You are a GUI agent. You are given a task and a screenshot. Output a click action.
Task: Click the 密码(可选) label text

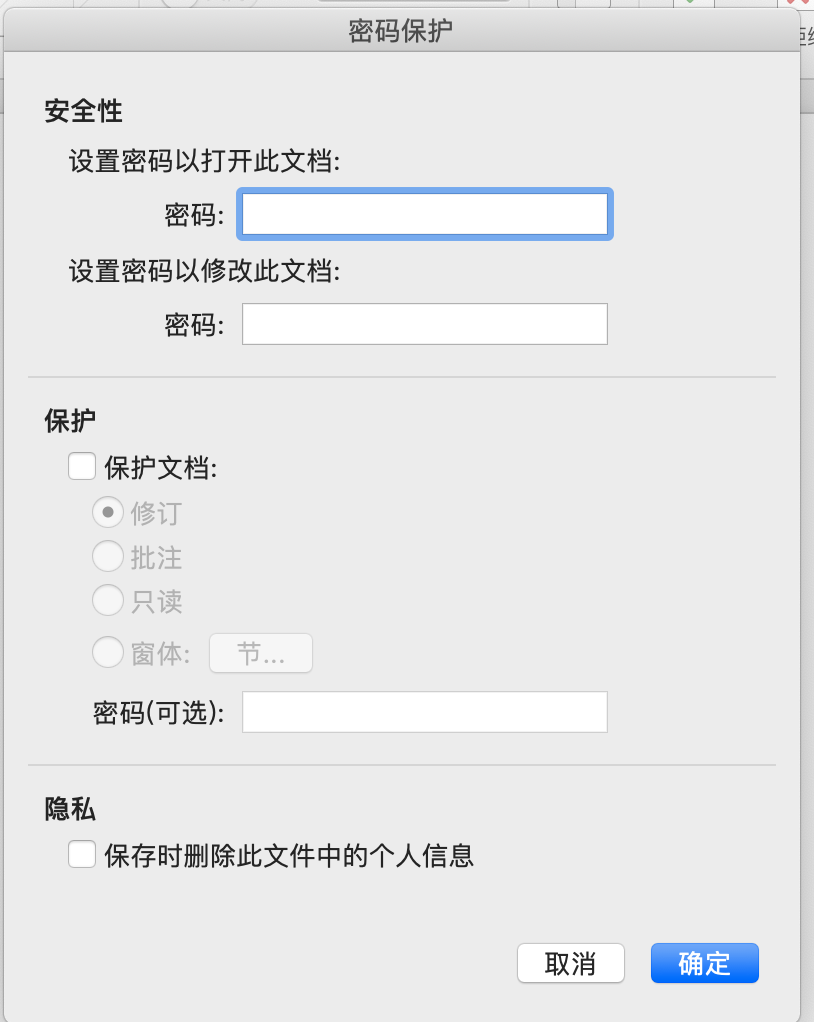coord(158,712)
